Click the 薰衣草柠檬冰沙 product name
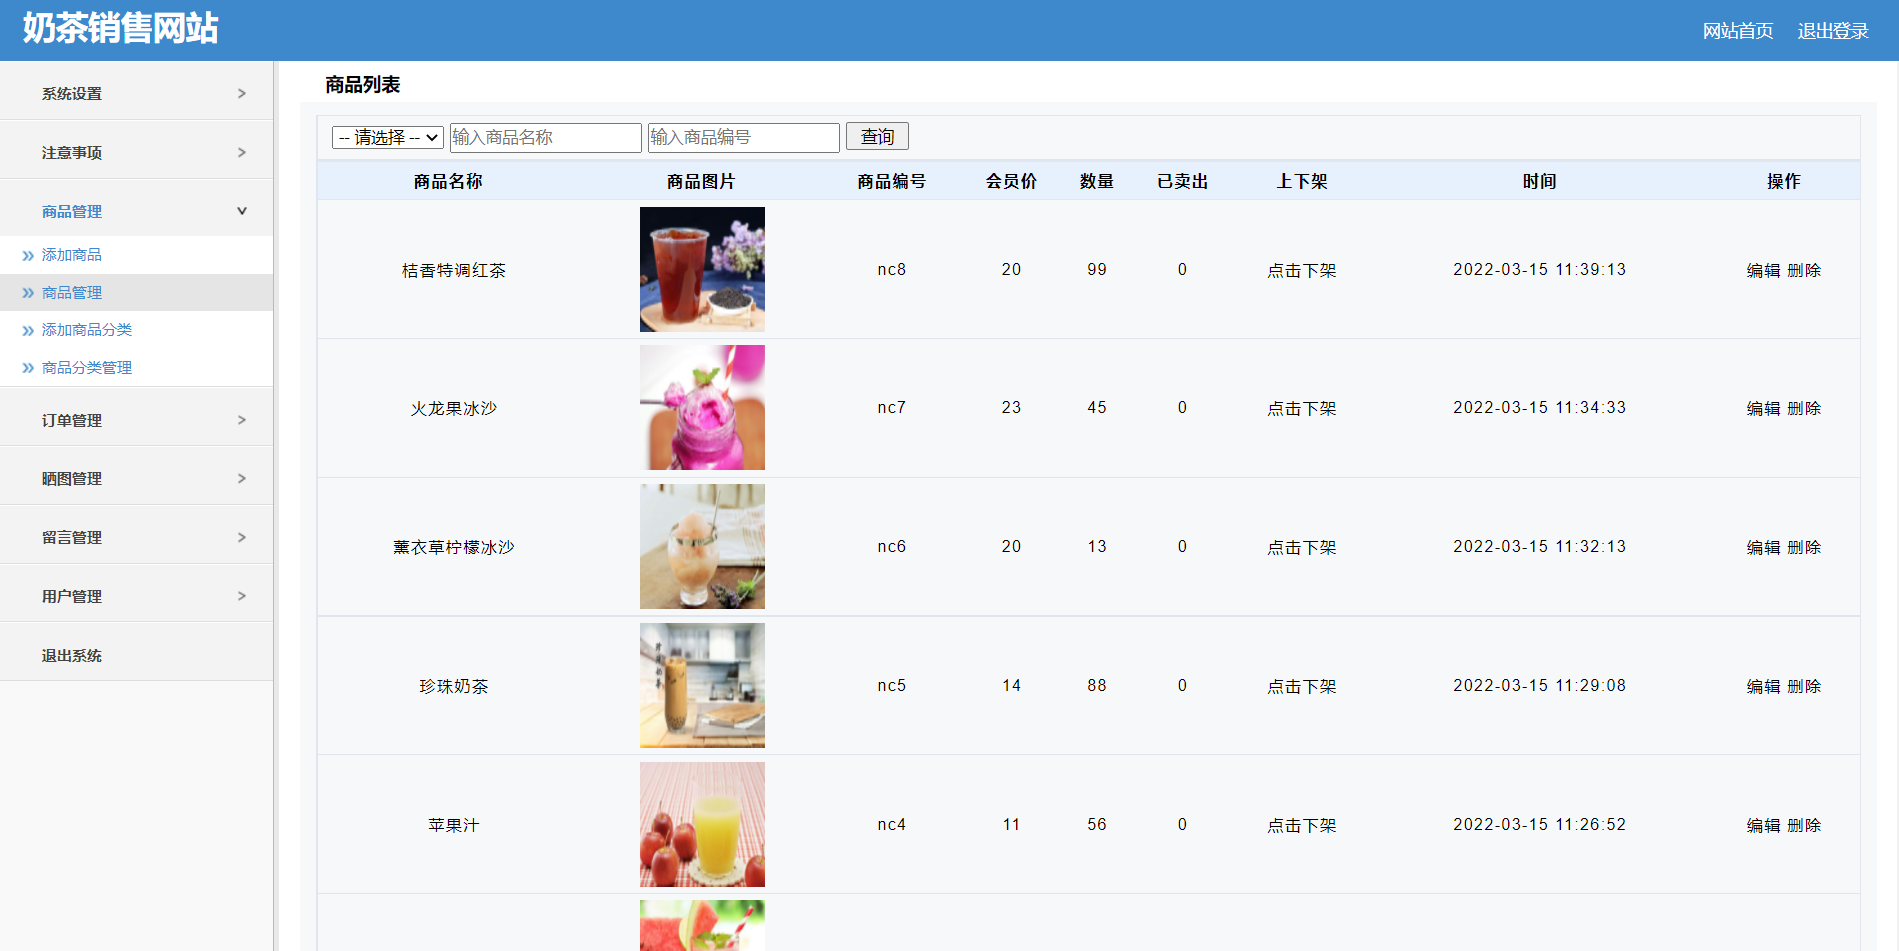Screen dimensions: 1899x951 point(454,547)
